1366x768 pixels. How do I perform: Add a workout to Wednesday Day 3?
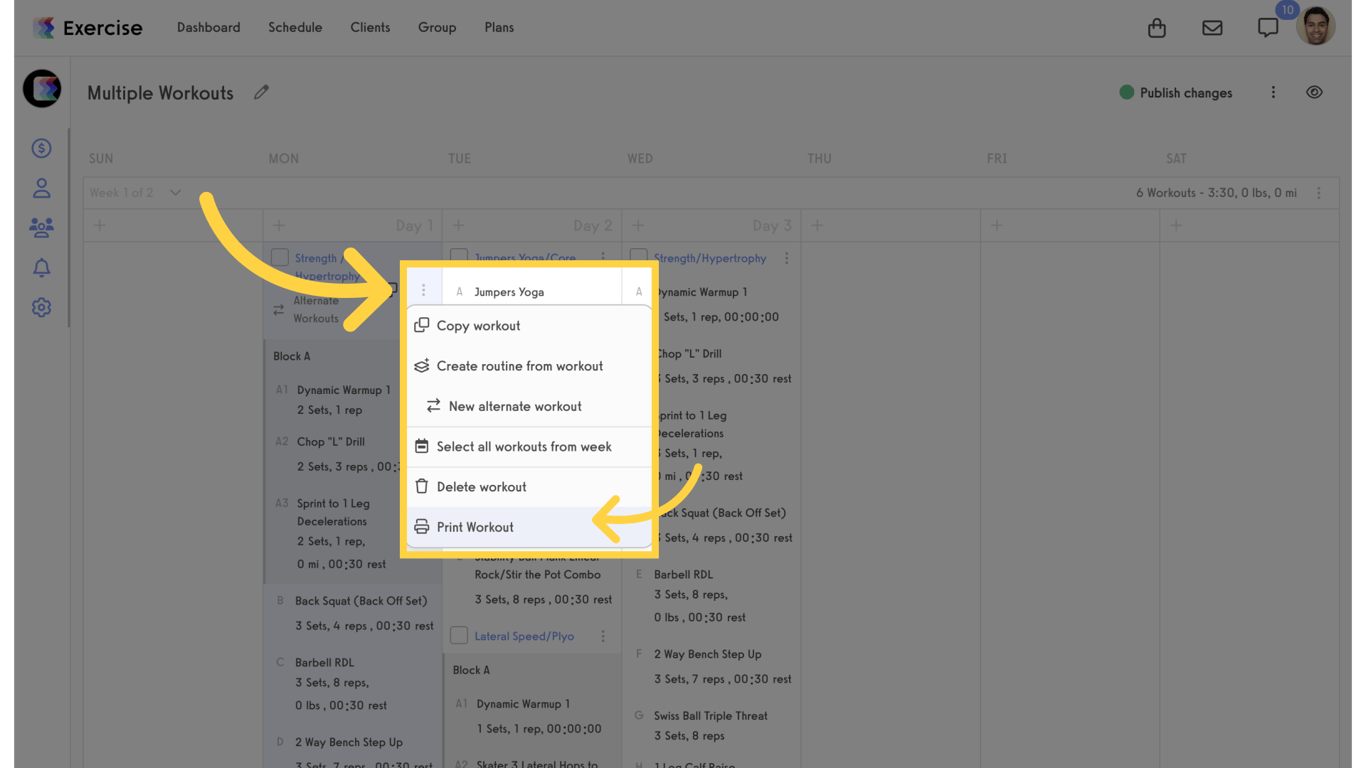point(638,225)
